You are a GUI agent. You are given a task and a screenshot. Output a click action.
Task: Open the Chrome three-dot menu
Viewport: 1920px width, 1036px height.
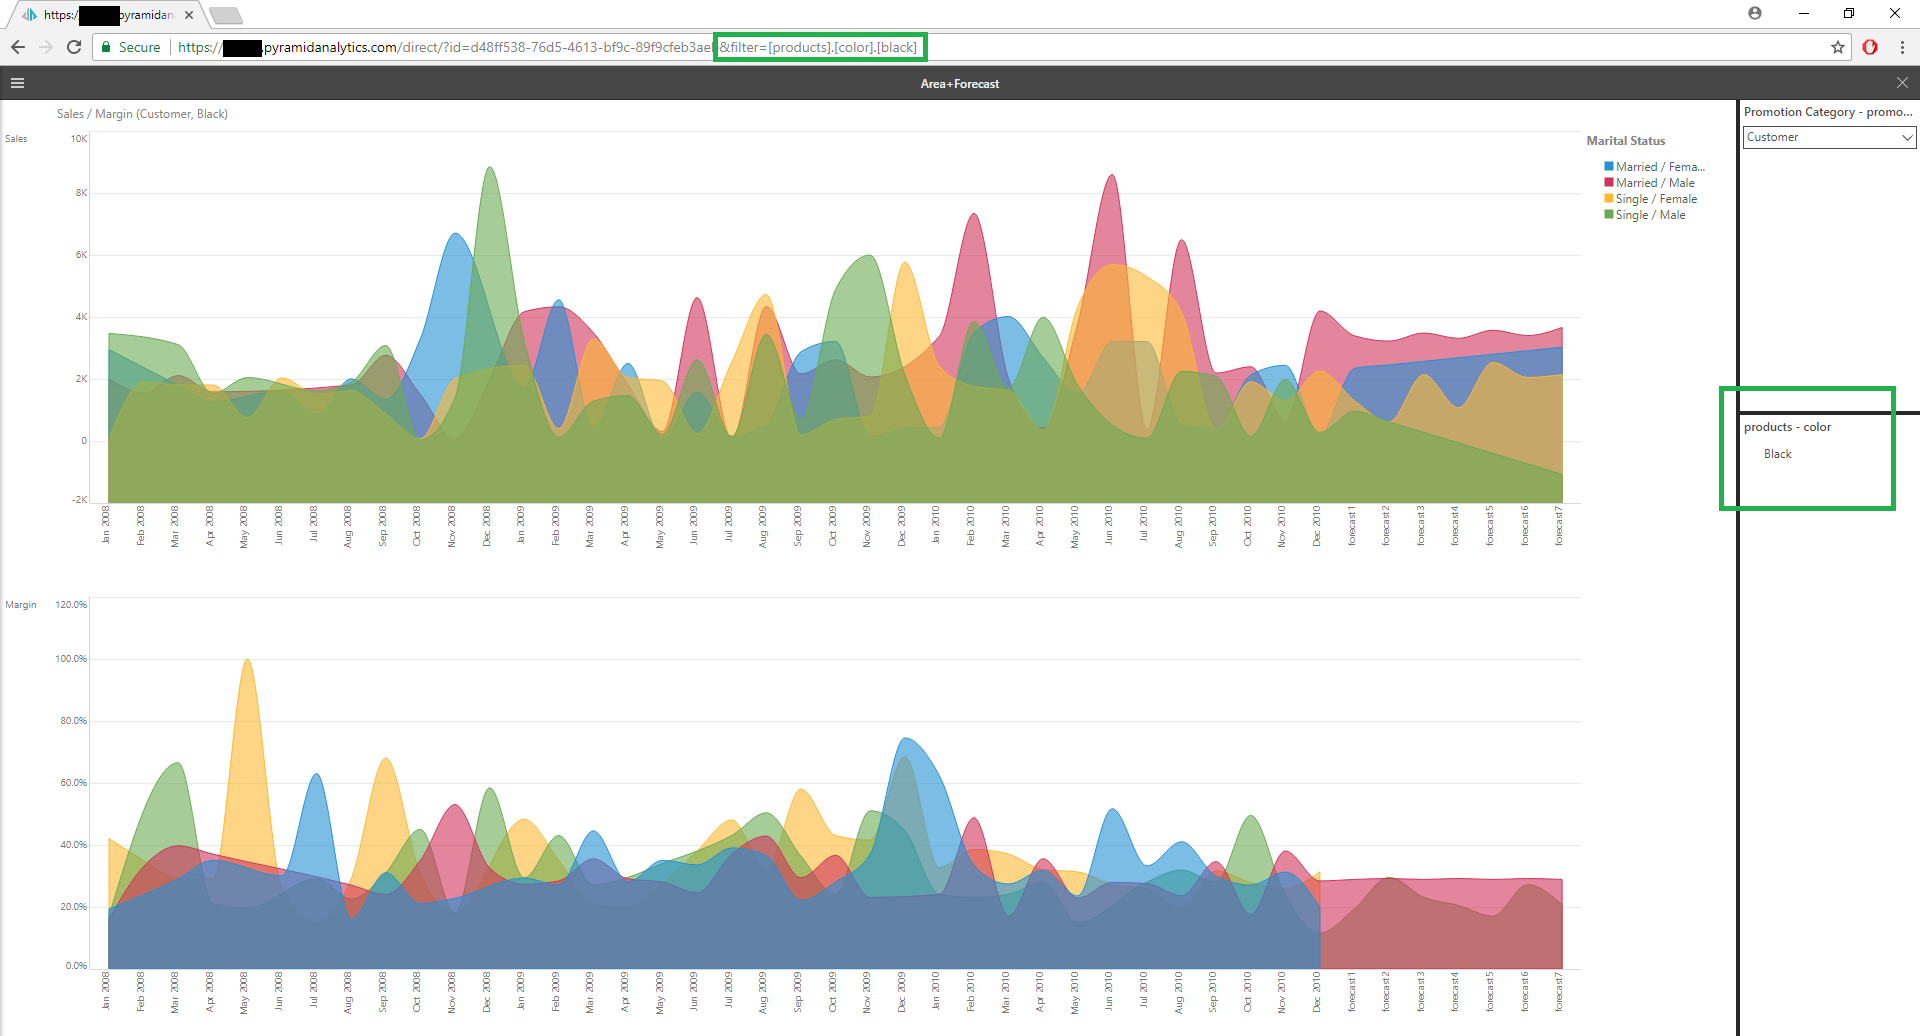[x=1902, y=47]
